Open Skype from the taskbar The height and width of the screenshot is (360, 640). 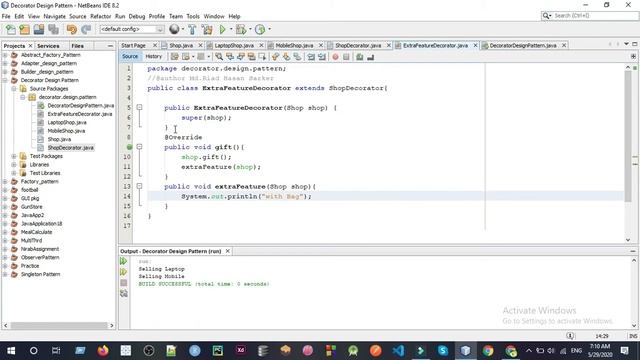click(443, 350)
